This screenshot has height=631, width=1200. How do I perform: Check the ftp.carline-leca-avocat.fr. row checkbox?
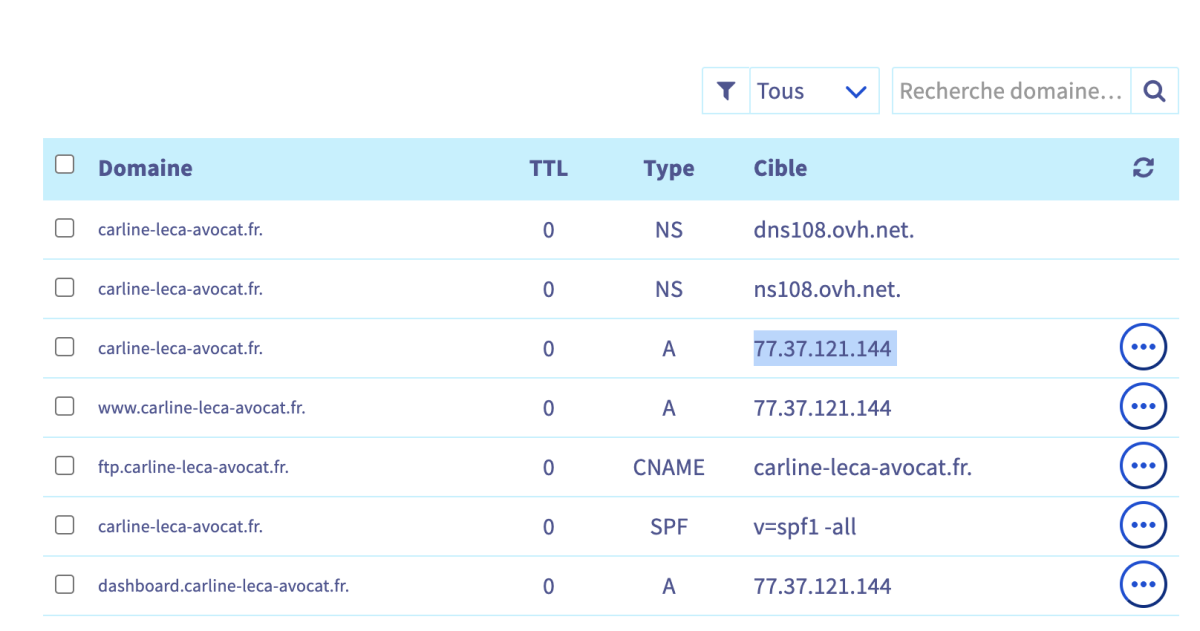(x=65, y=466)
